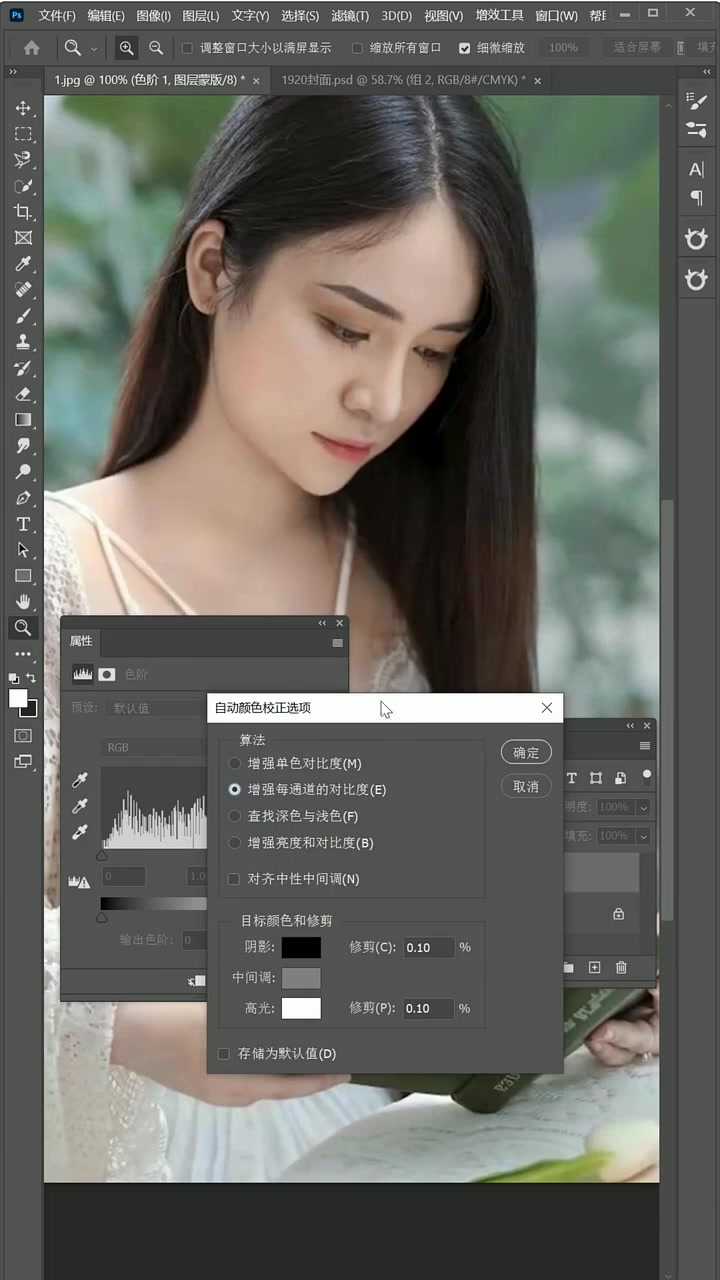Toggle 缩放所有窗口 checkbox
This screenshot has height=1280, width=720.
(357, 48)
